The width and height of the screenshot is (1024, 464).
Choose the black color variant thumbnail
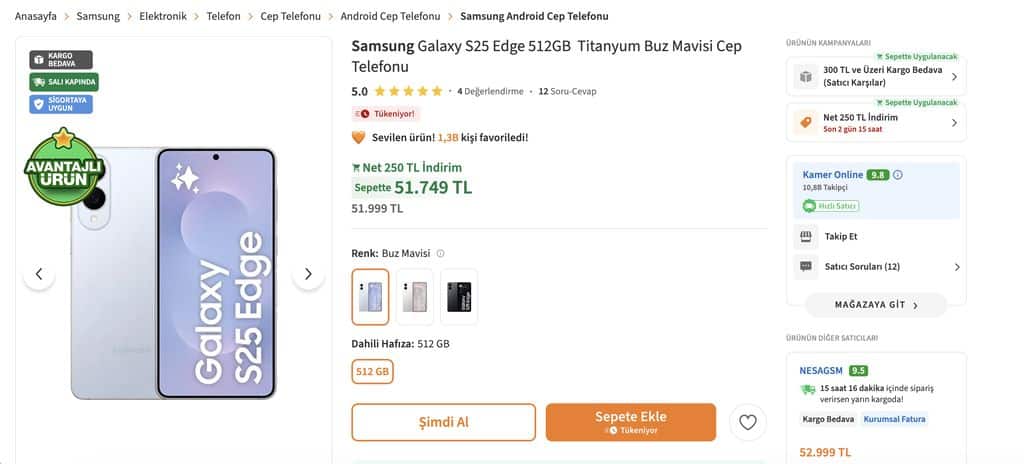(x=459, y=296)
